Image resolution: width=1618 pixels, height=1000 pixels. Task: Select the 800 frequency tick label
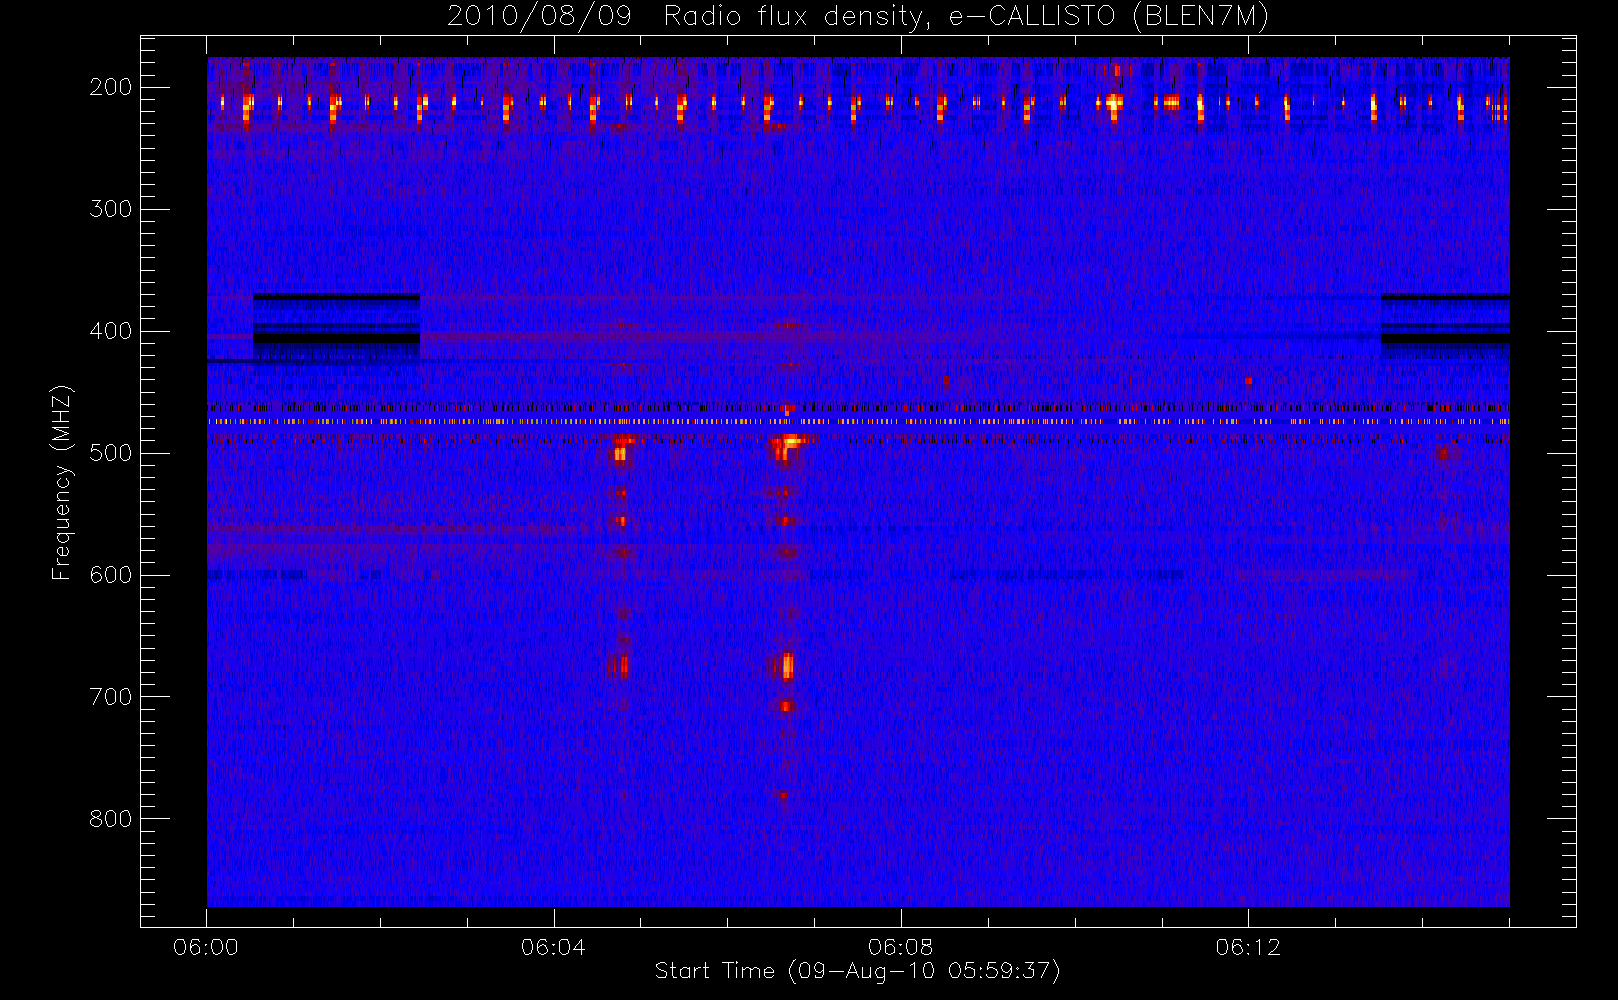(111, 819)
